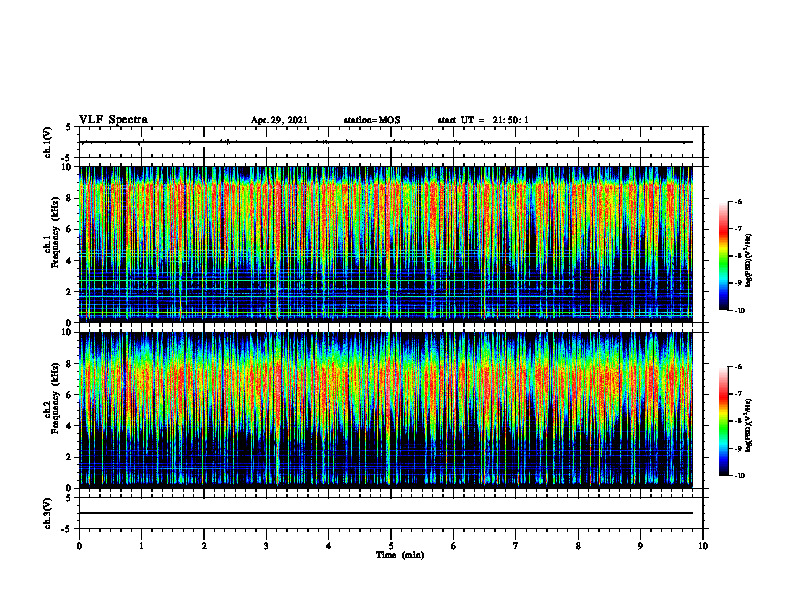The height and width of the screenshot is (612, 792).
Task: Click time axis tick label '7'
Action: pyautogui.click(x=516, y=546)
